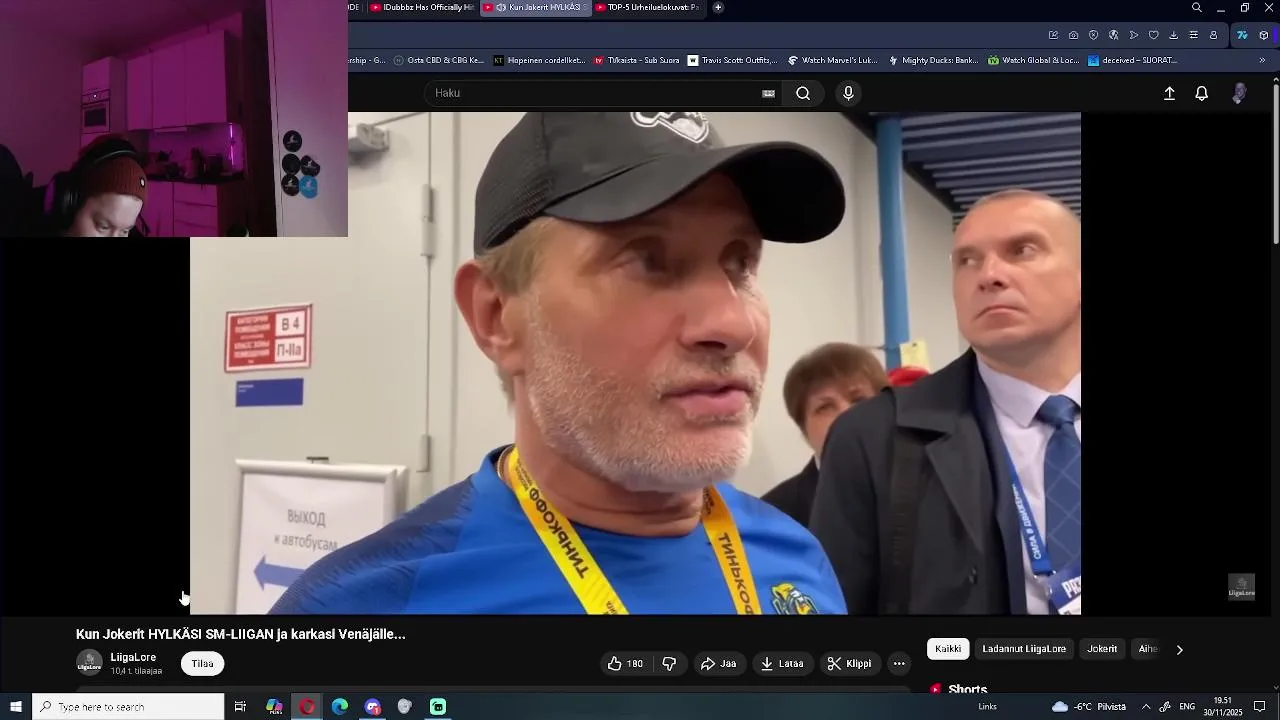Show more filter chips with right arrow

pyautogui.click(x=1179, y=649)
